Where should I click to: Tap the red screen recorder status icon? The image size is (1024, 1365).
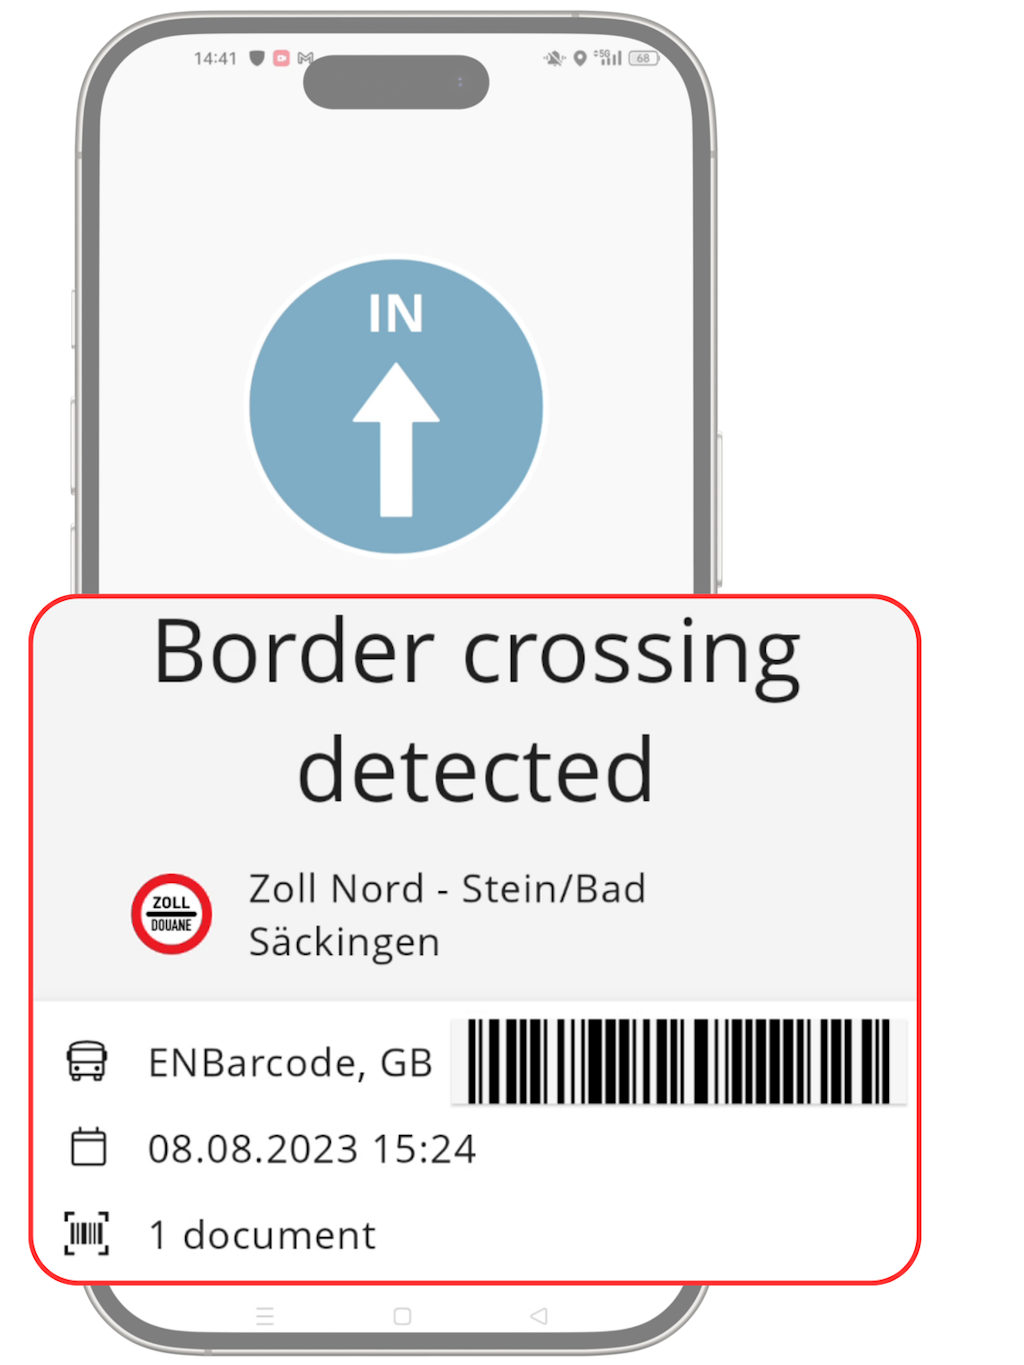pos(282,58)
